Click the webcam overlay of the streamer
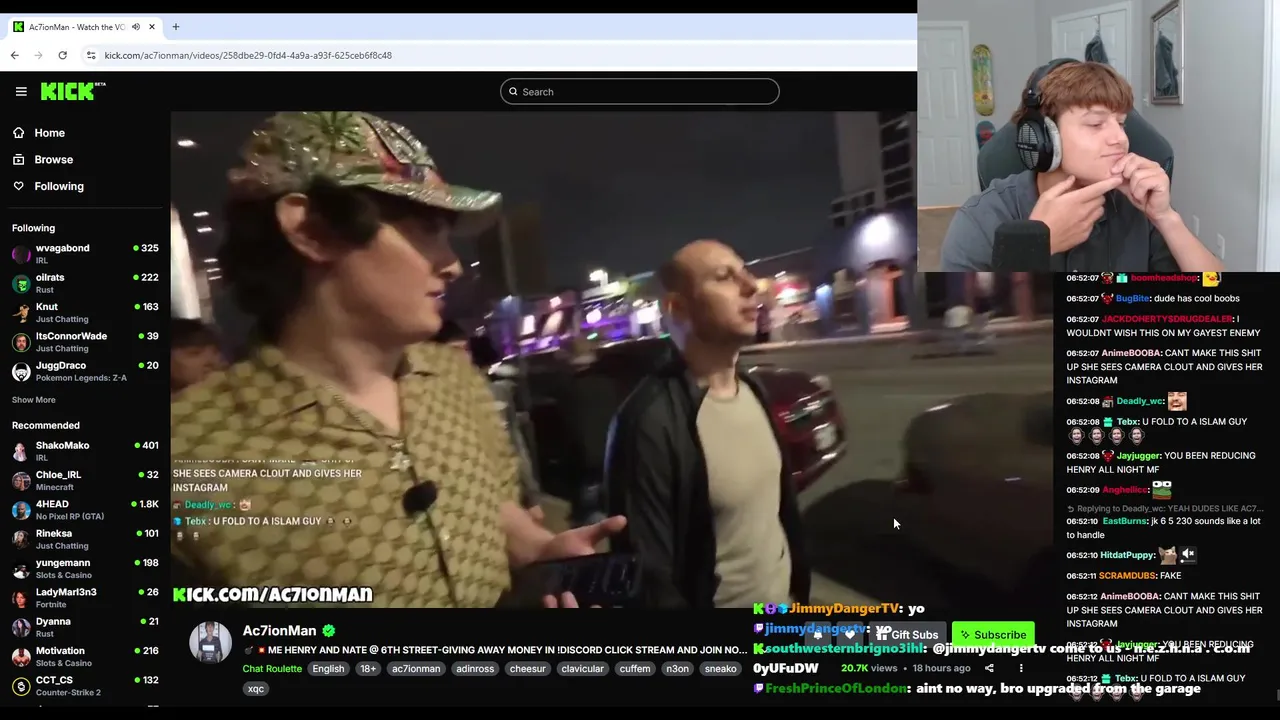The height and width of the screenshot is (720, 1280). pos(1098,136)
